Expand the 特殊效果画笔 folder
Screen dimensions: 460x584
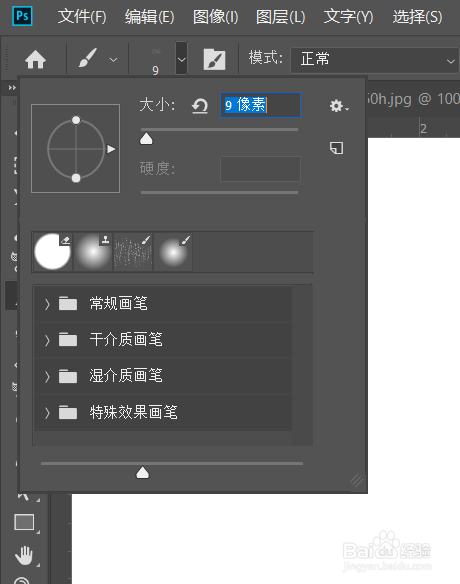point(47,413)
